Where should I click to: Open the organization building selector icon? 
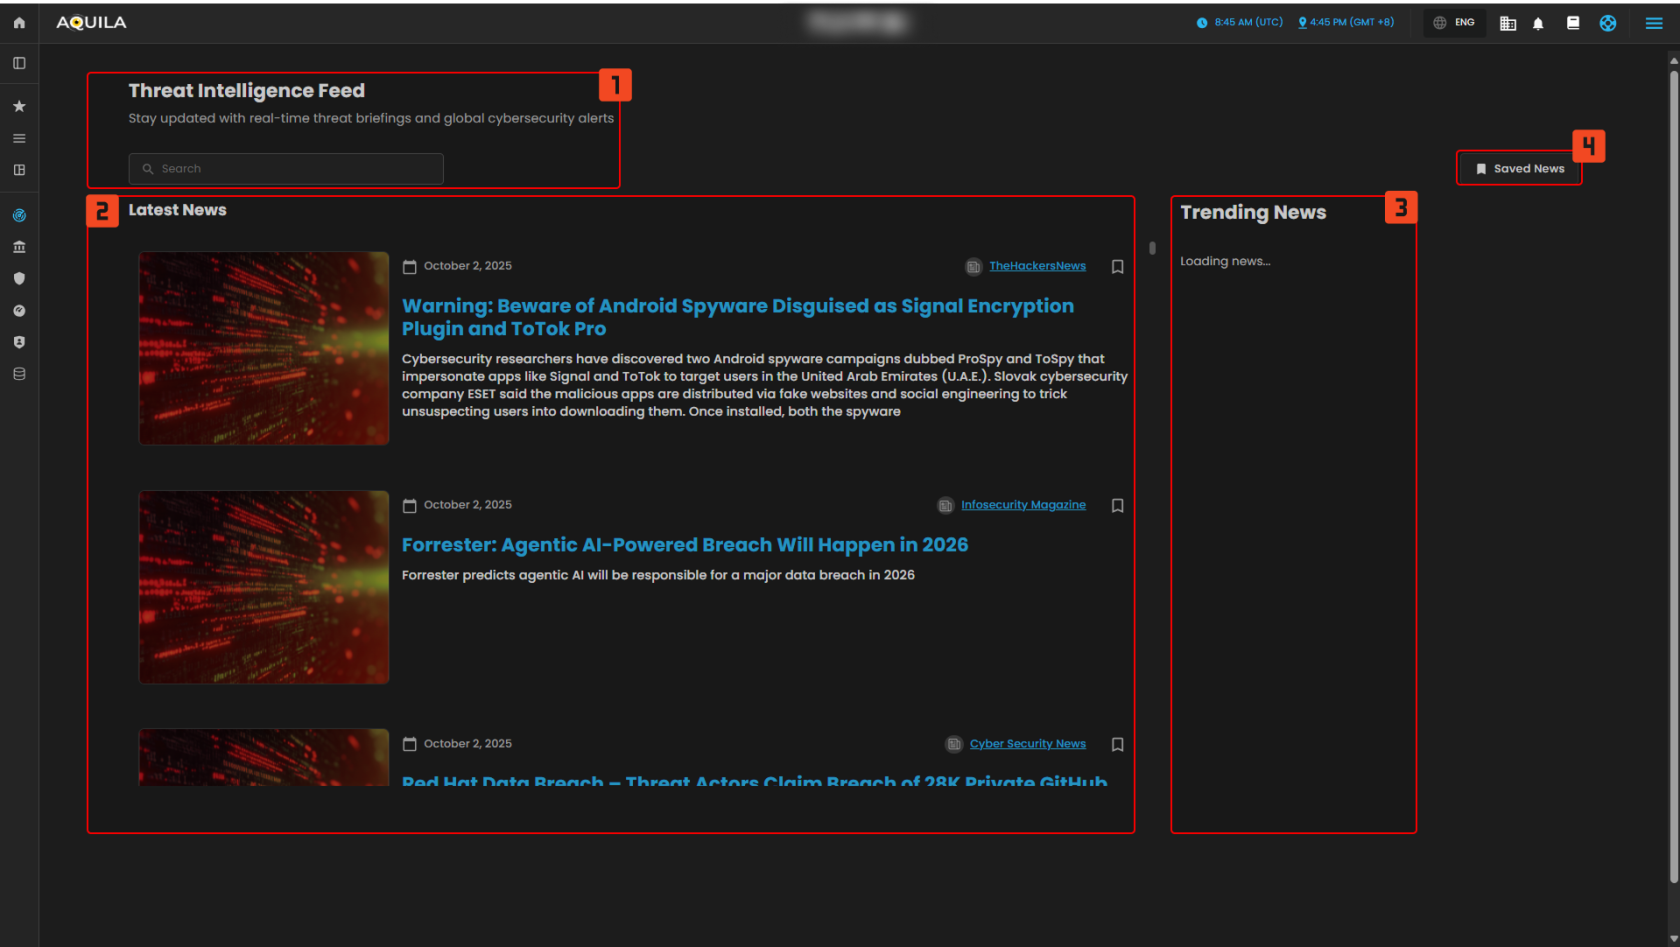1508,23
